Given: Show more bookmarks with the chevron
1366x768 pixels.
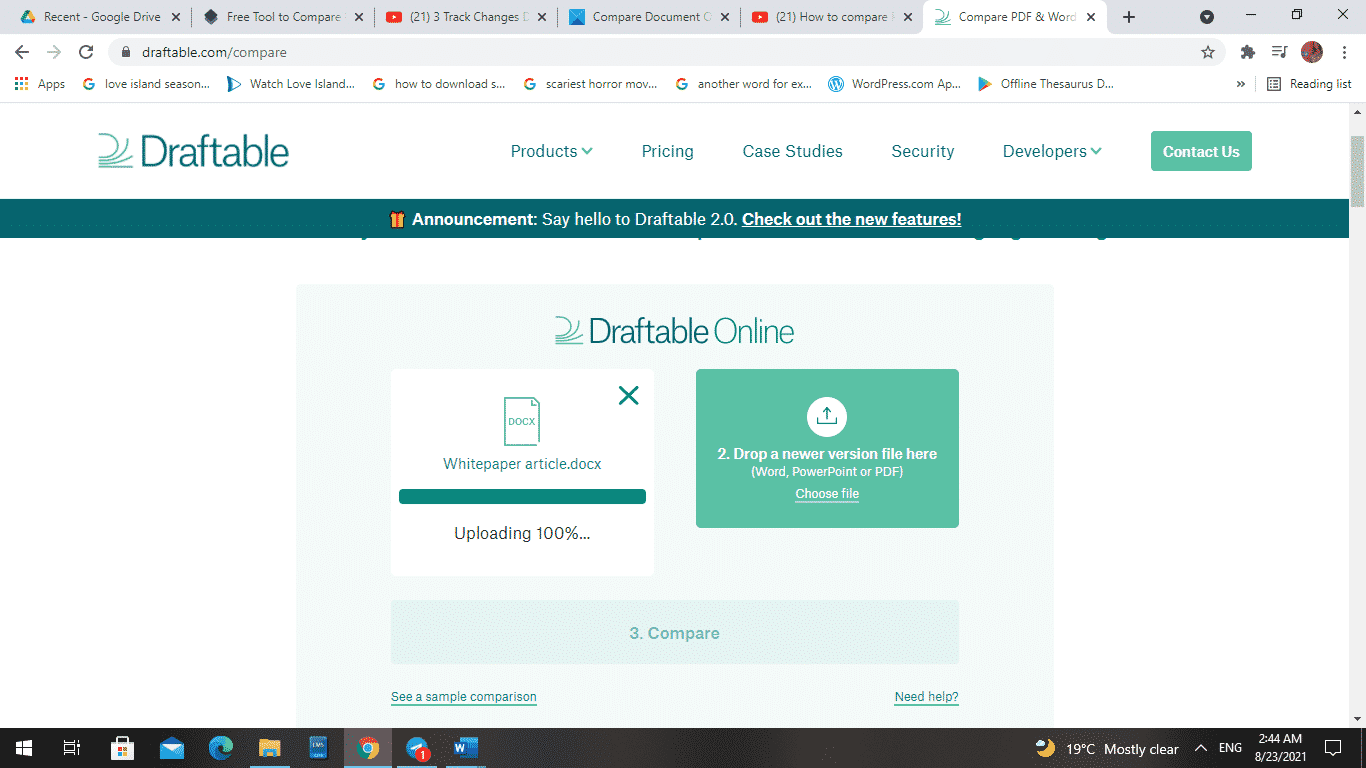Looking at the screenshot, I should click(x=1241, y=84).
